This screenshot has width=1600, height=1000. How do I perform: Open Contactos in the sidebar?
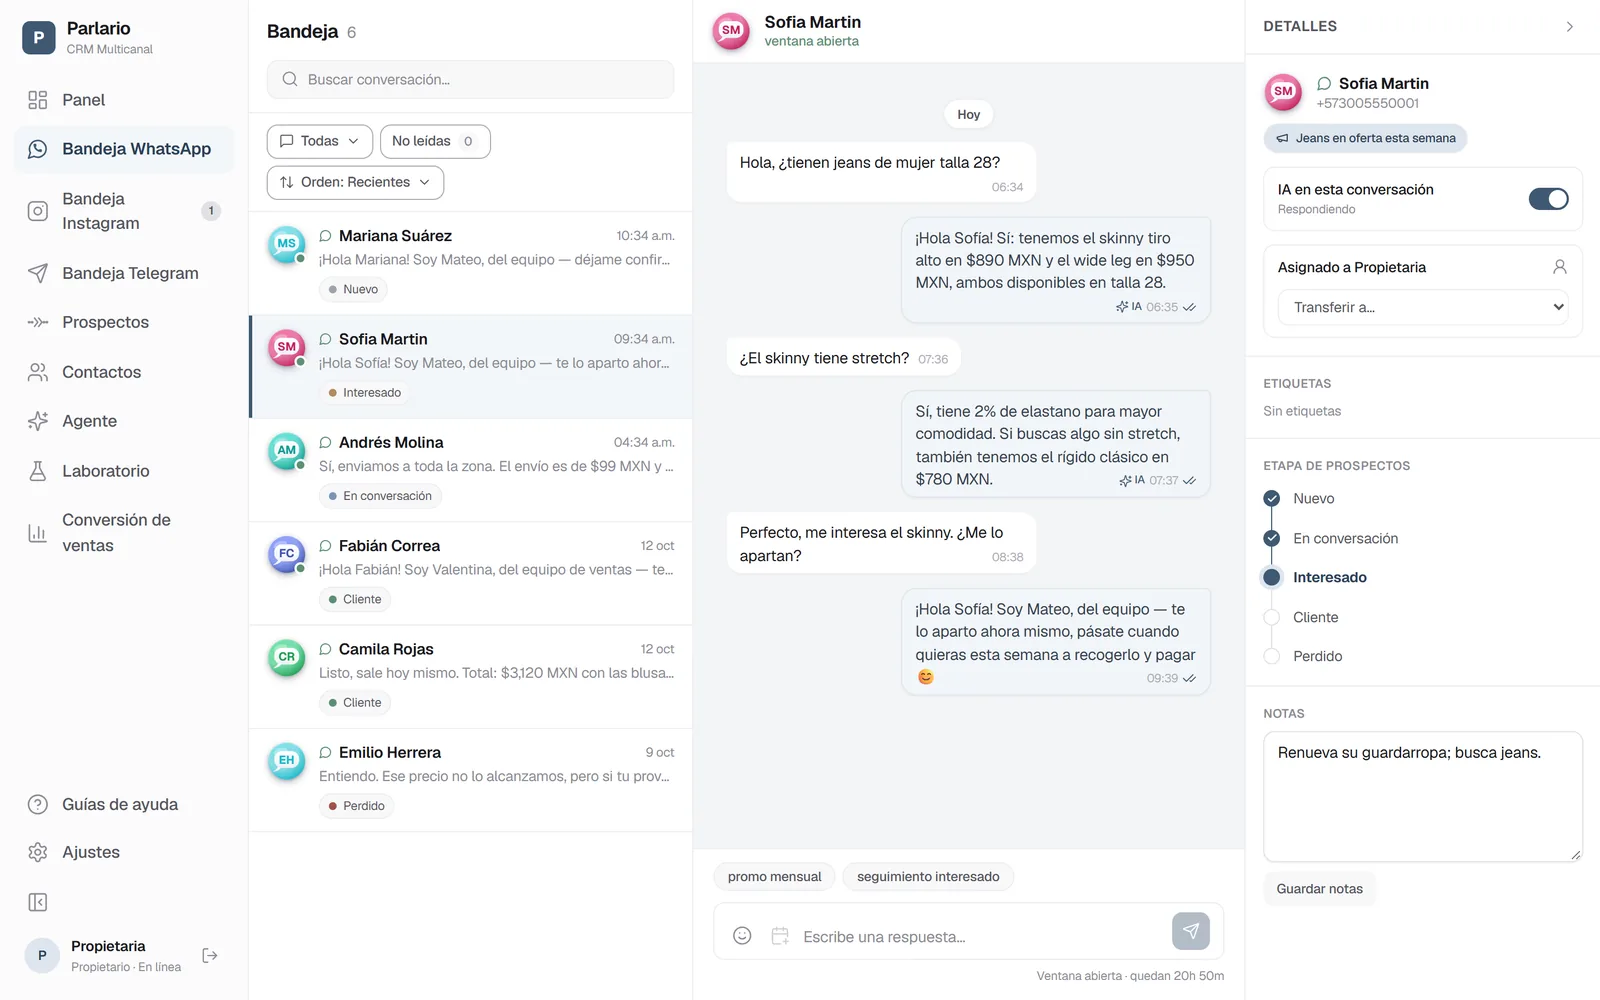click(124, 372)
